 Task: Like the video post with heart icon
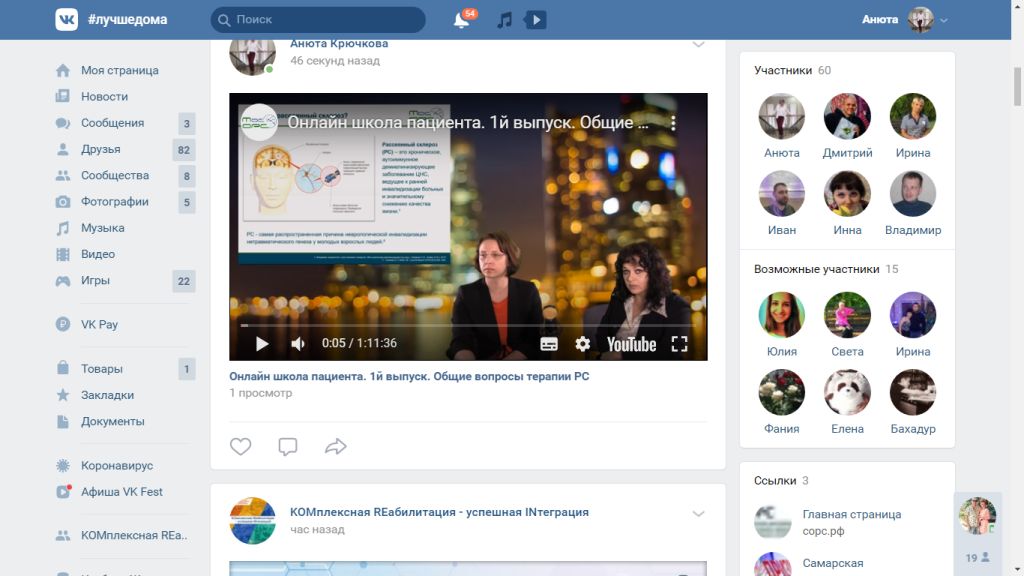pos(241,446)
